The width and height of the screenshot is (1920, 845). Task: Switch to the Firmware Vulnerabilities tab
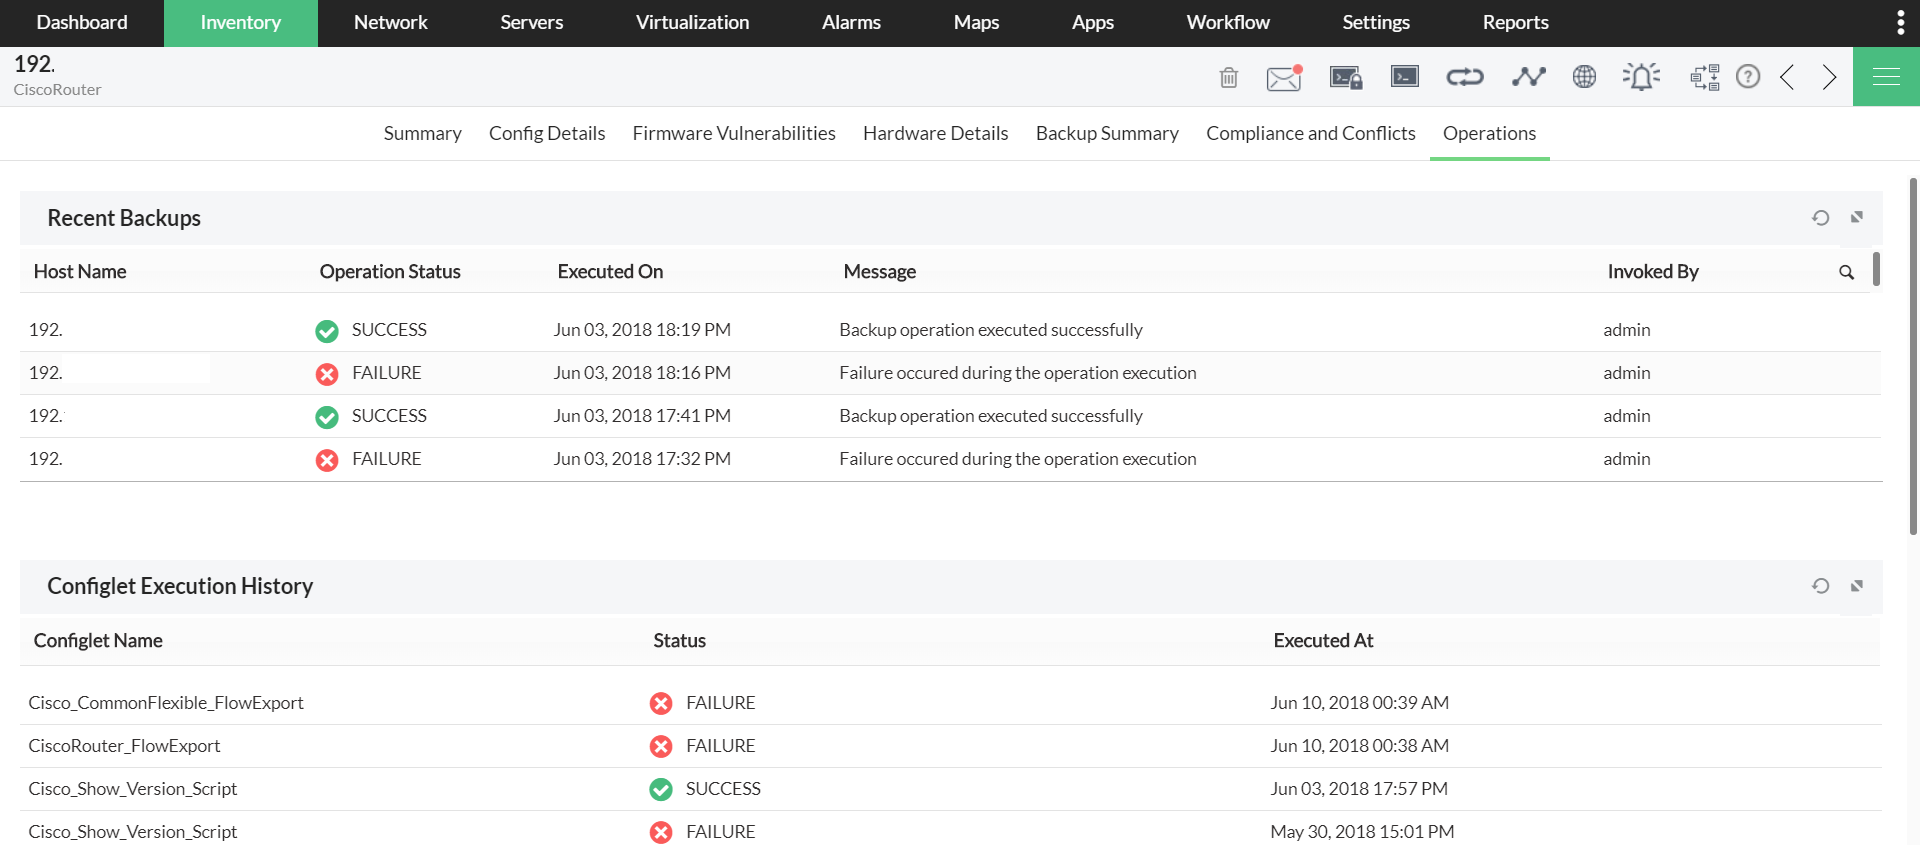(734, 133)
